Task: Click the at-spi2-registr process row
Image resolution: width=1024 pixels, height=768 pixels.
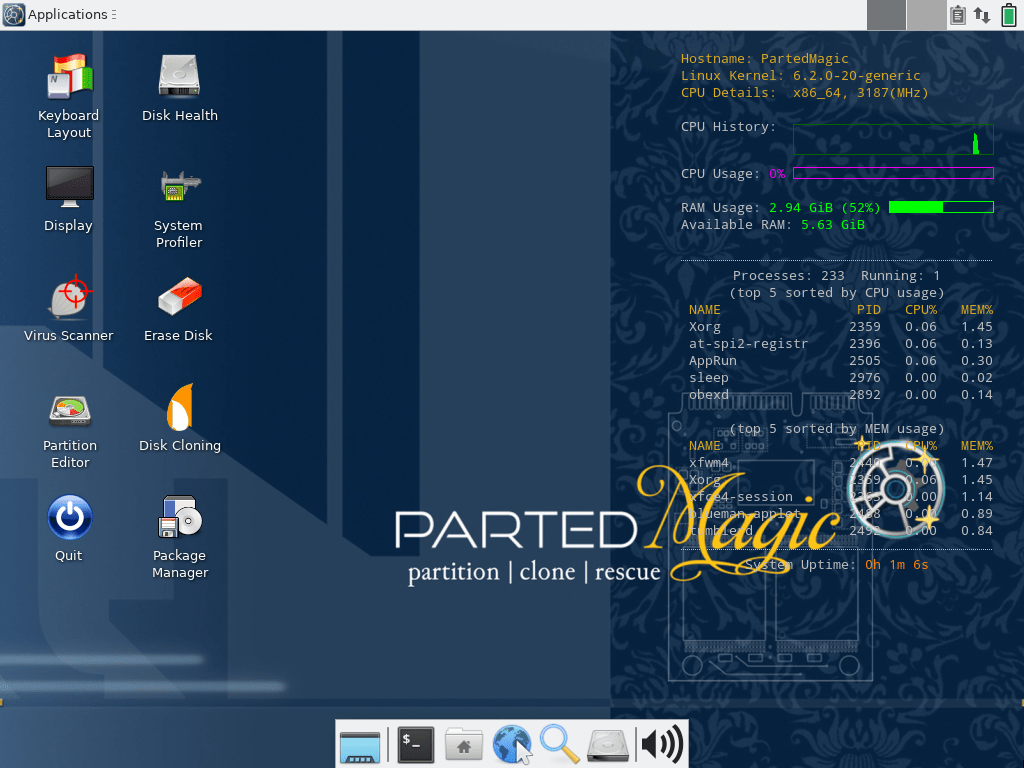Action: (840, 344)
